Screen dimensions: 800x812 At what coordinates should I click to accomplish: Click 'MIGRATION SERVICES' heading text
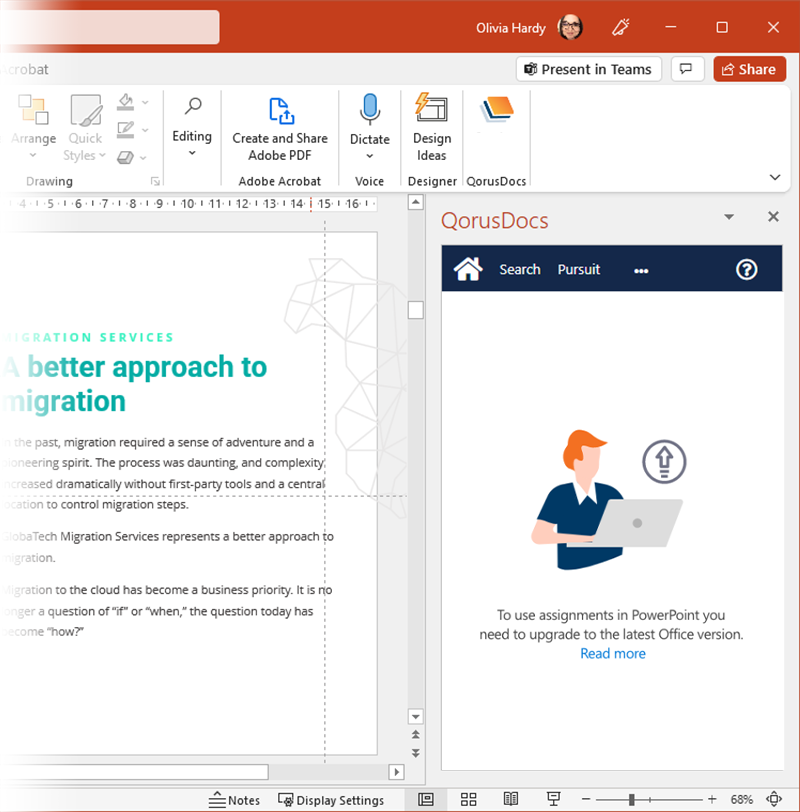click(x=88, y=337)
